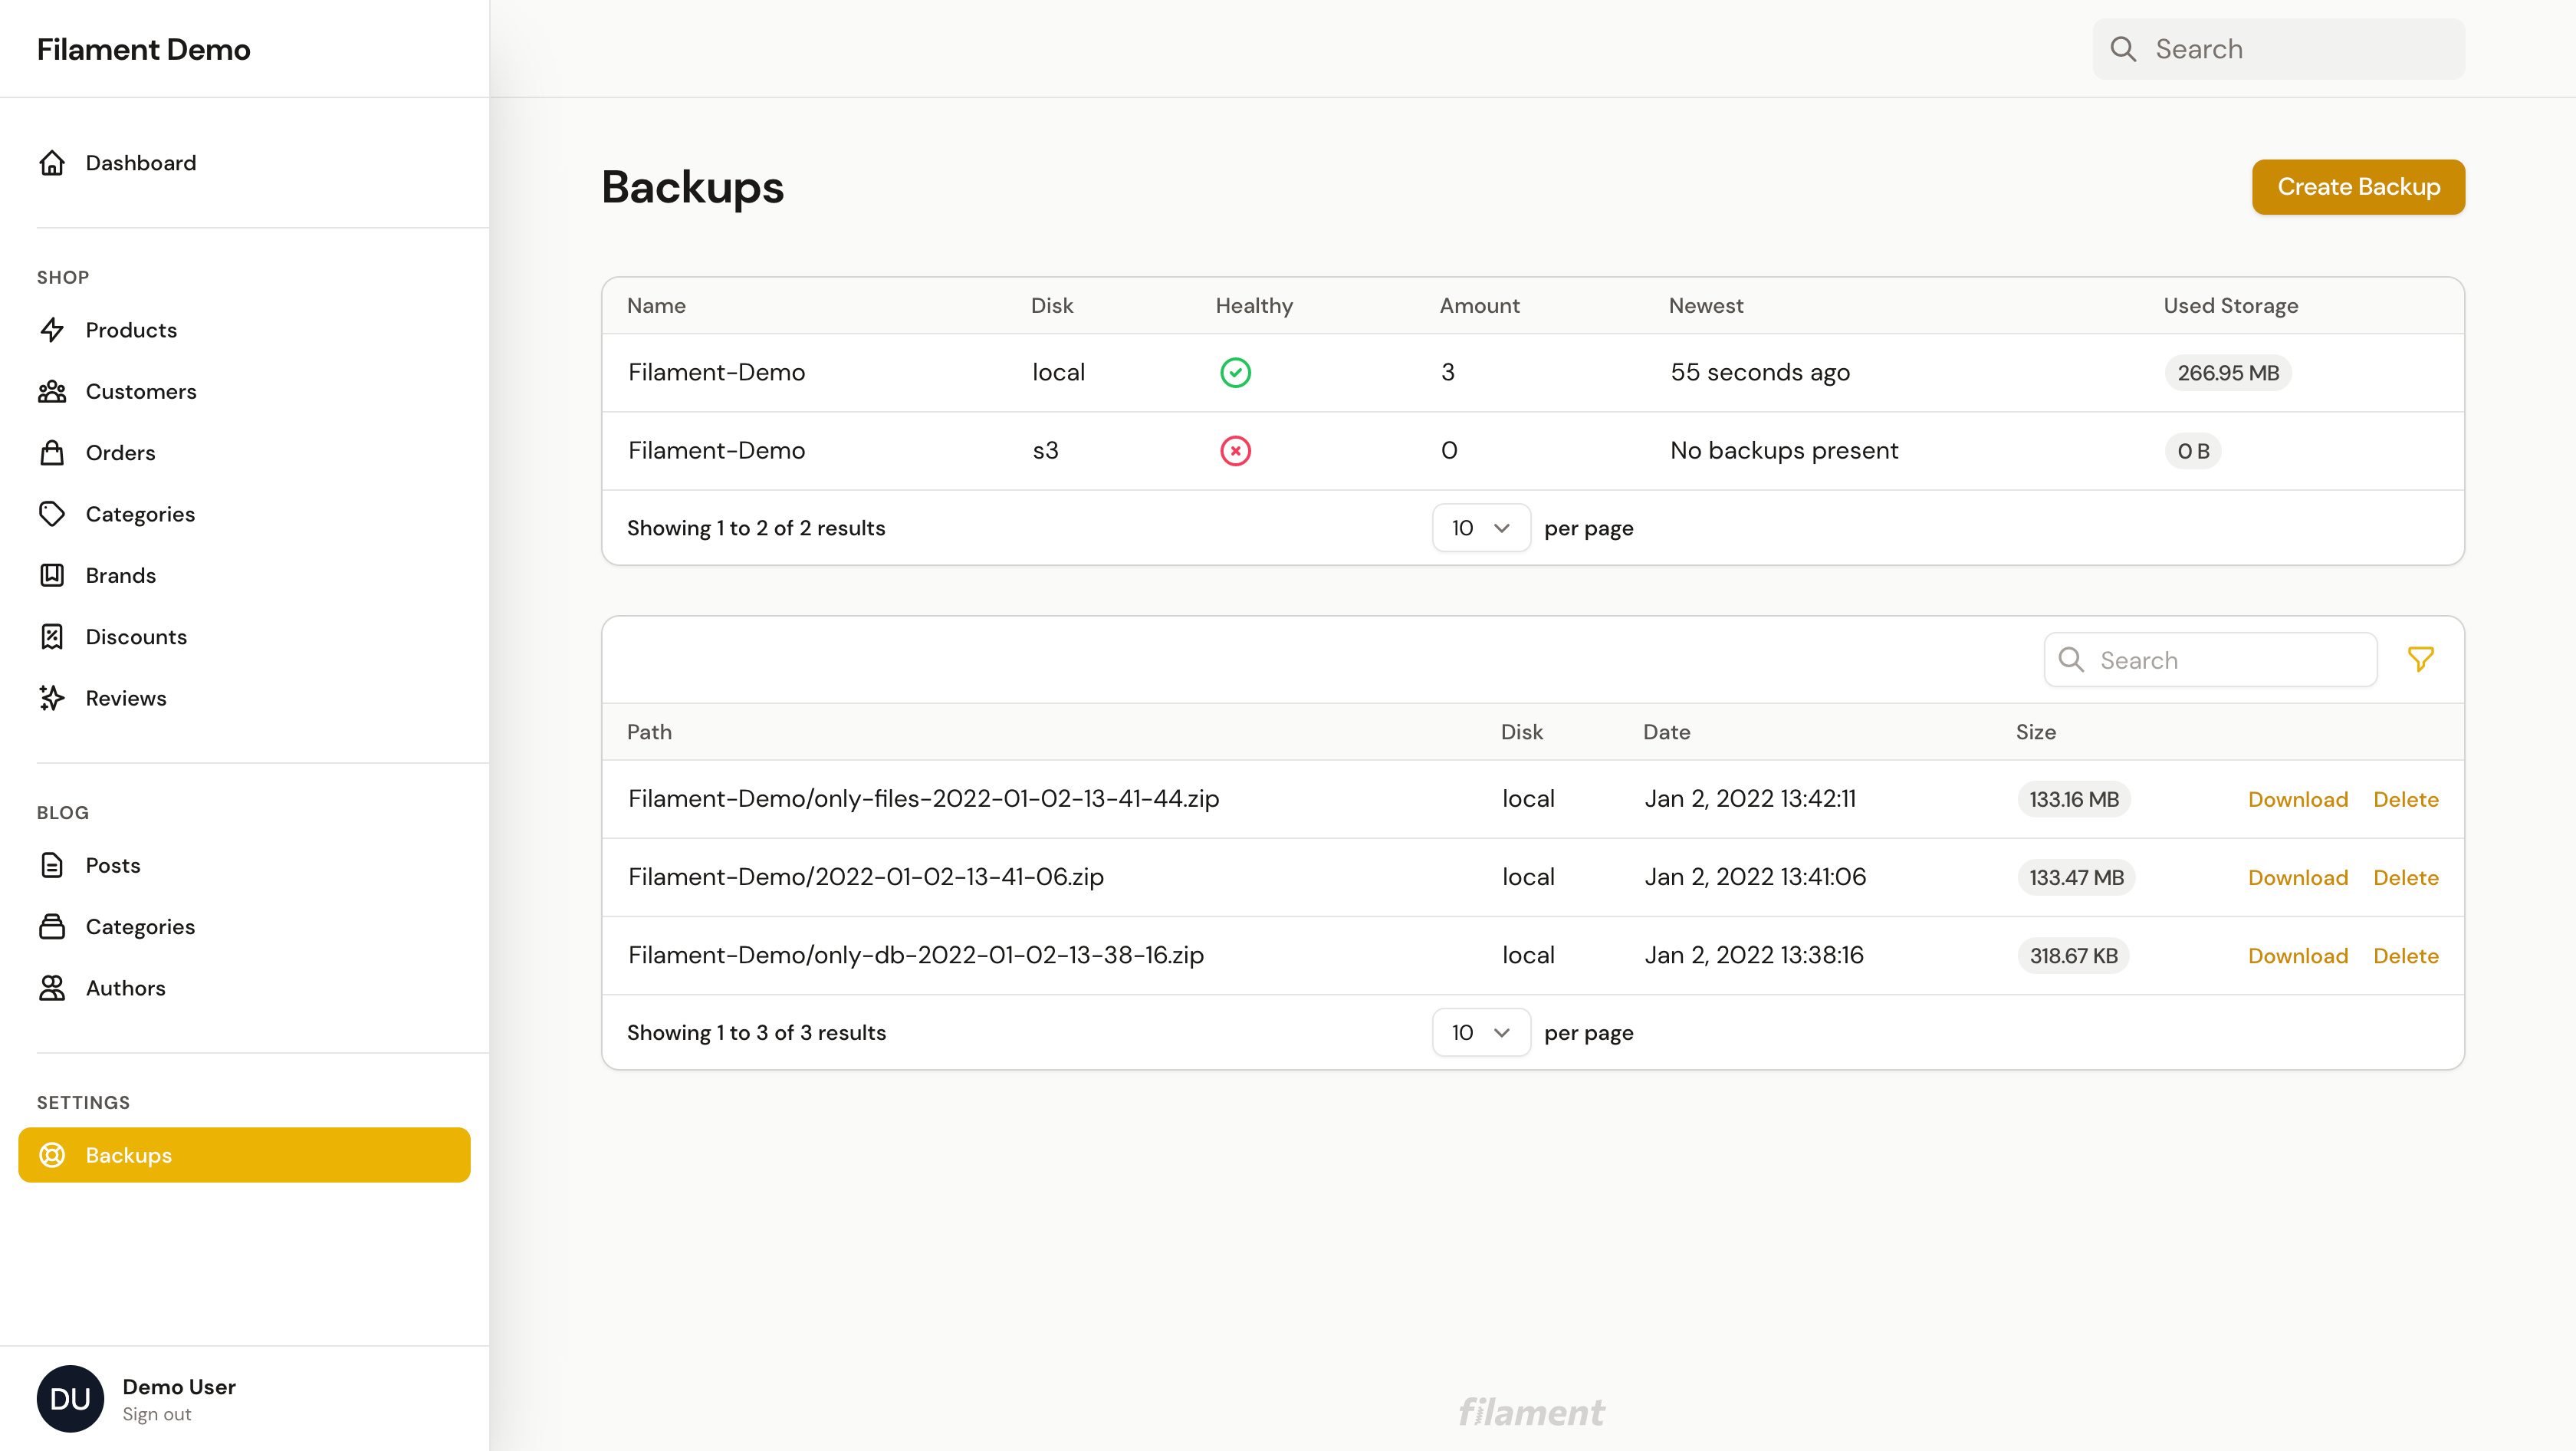
Task: Click the backups table search field
Action: pos(2210,659)
